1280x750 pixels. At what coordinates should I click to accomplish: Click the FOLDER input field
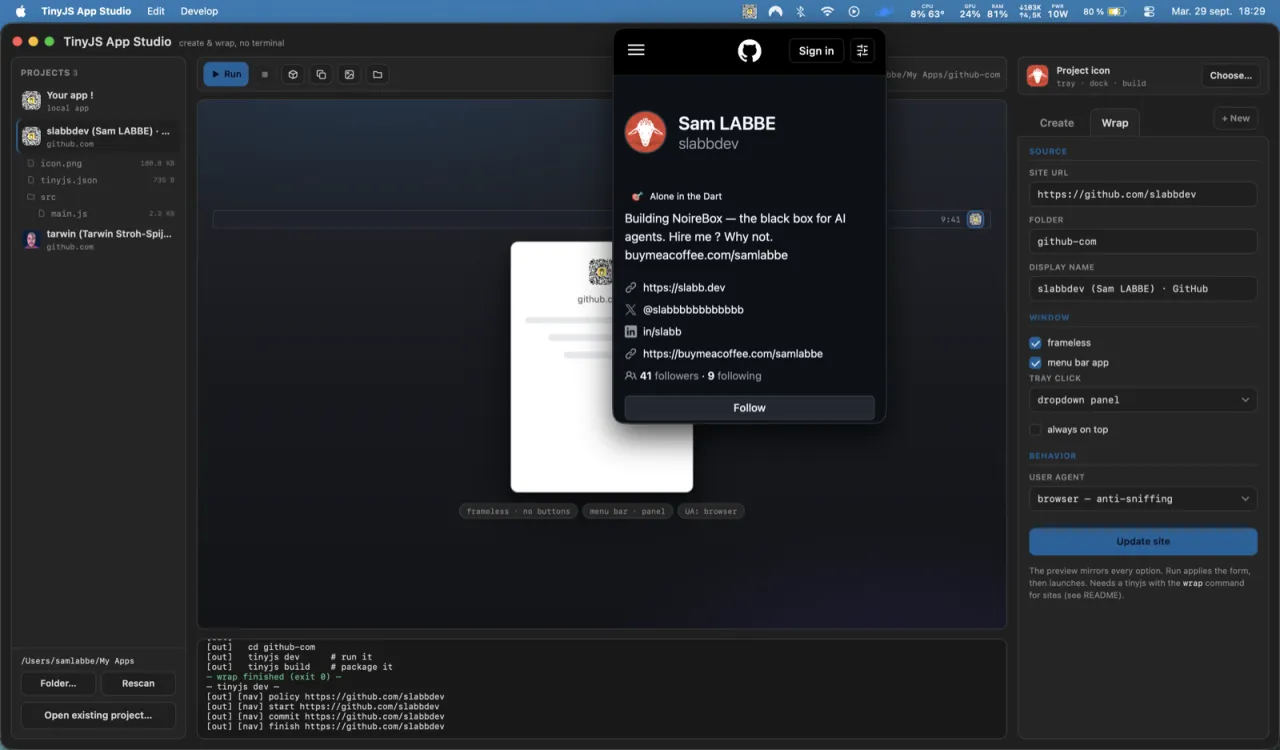[1143, 241]
